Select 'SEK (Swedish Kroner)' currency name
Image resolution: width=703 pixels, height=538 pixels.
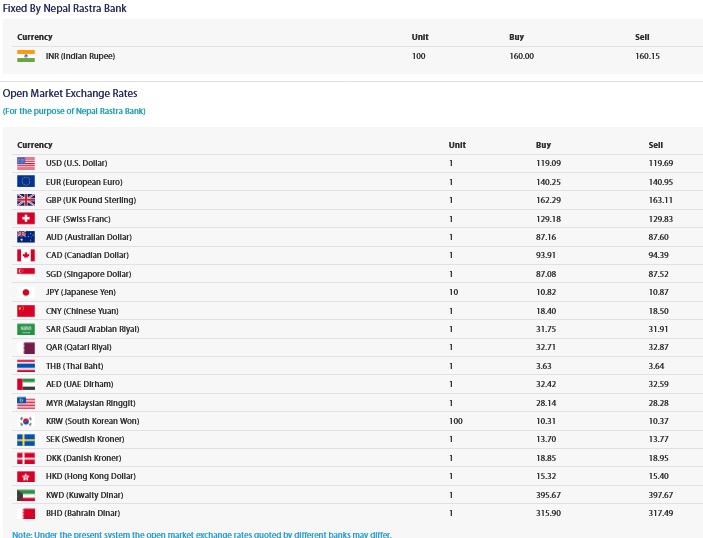[x=85, y=439]
